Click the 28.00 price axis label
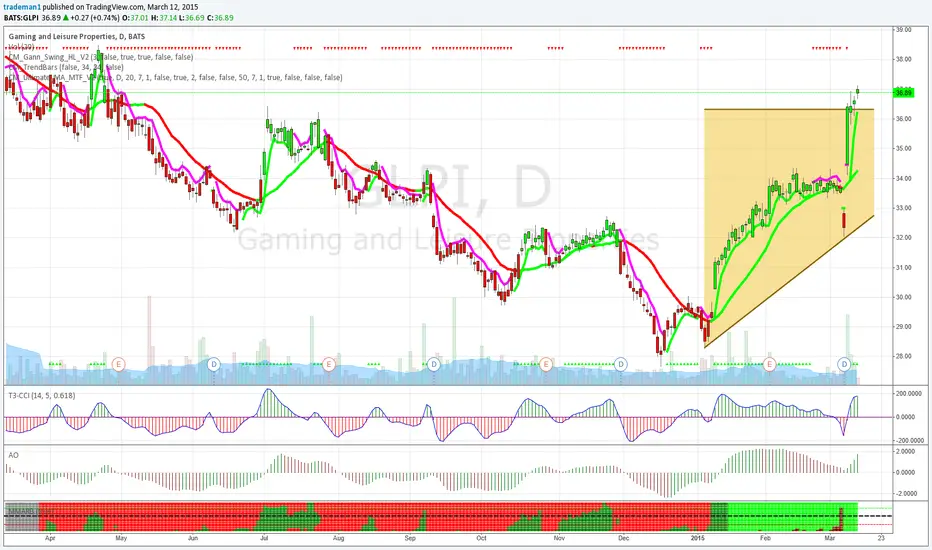932x550 pixels. tap(903, 356)
